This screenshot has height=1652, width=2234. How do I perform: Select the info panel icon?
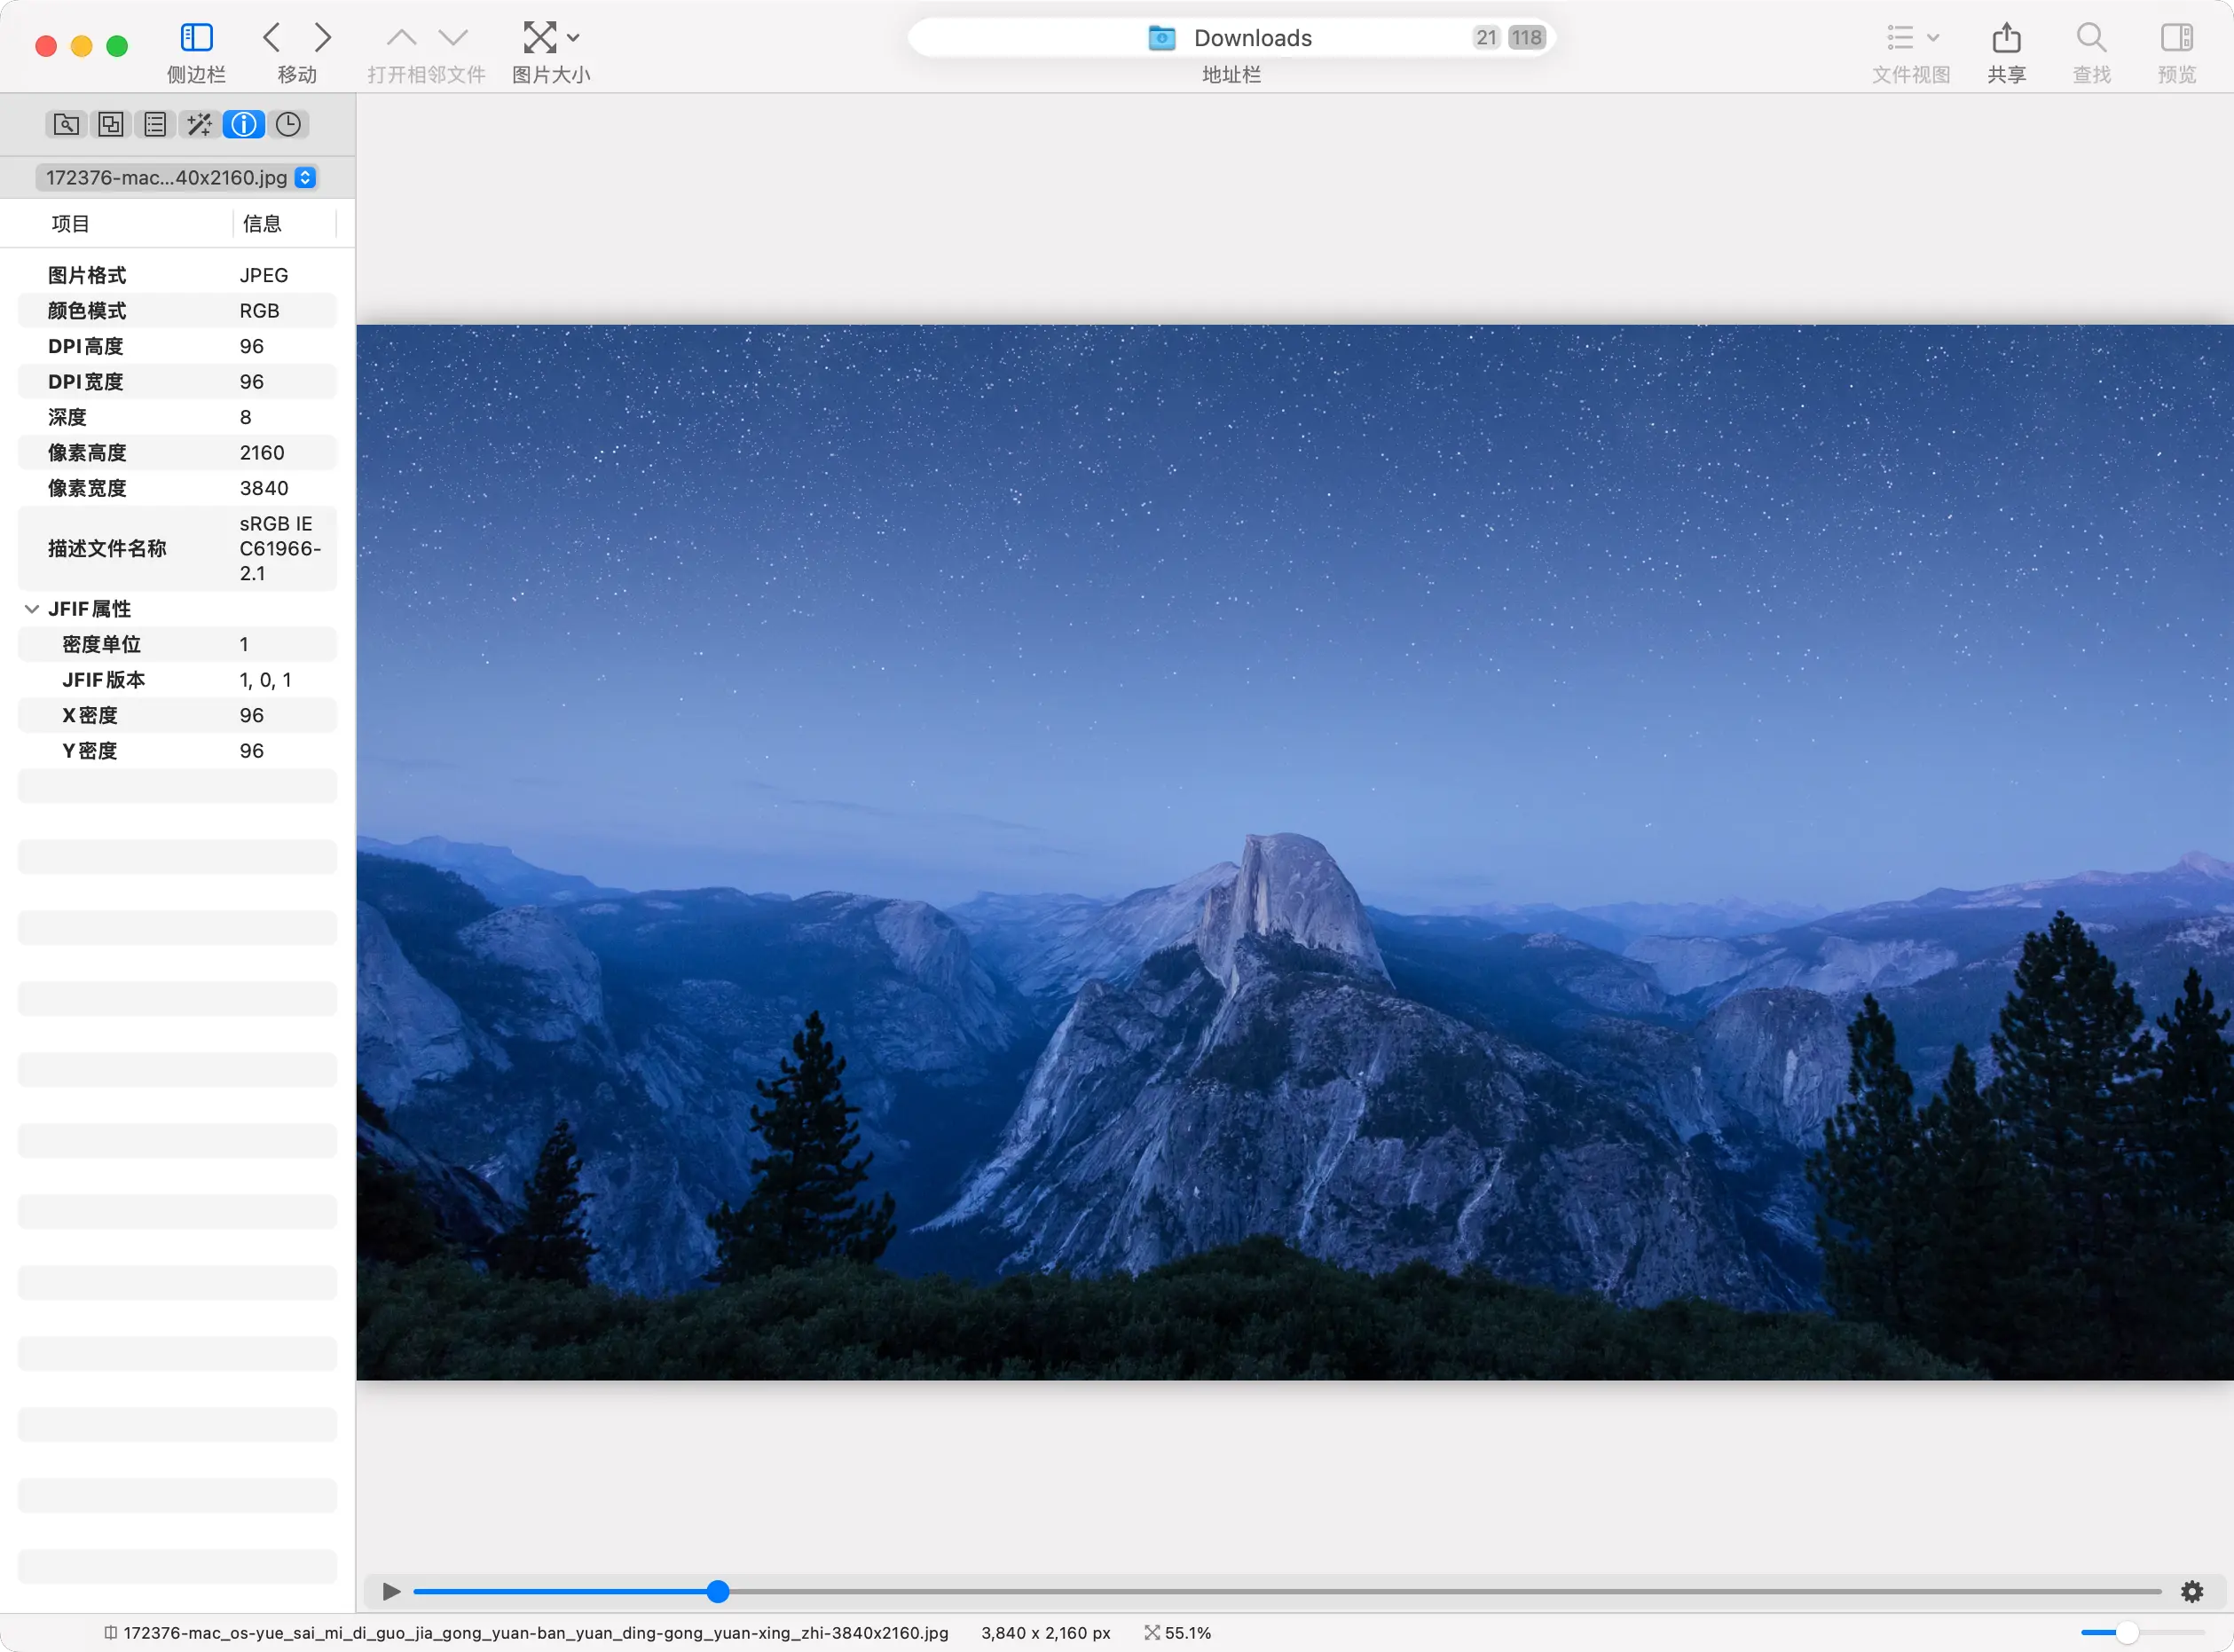pos(243,124)
